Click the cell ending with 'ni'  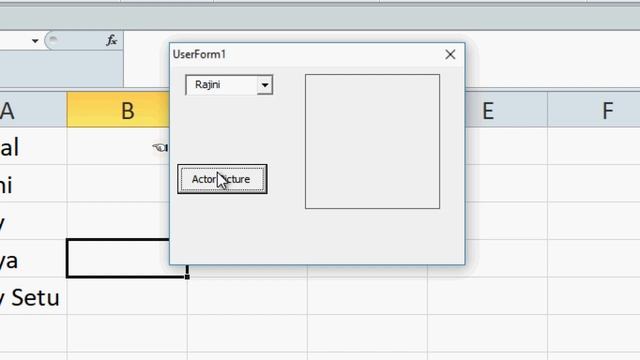[33, 184]
